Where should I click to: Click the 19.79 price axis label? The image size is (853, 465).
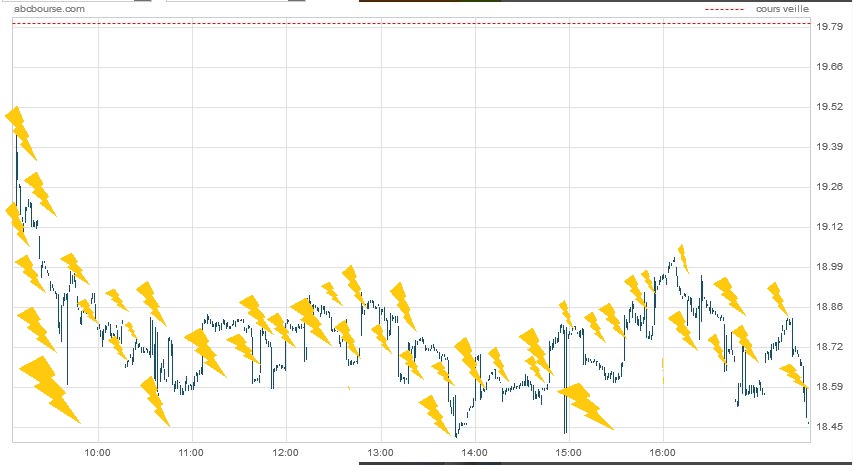pyautogui.click(x=830, y=27)
